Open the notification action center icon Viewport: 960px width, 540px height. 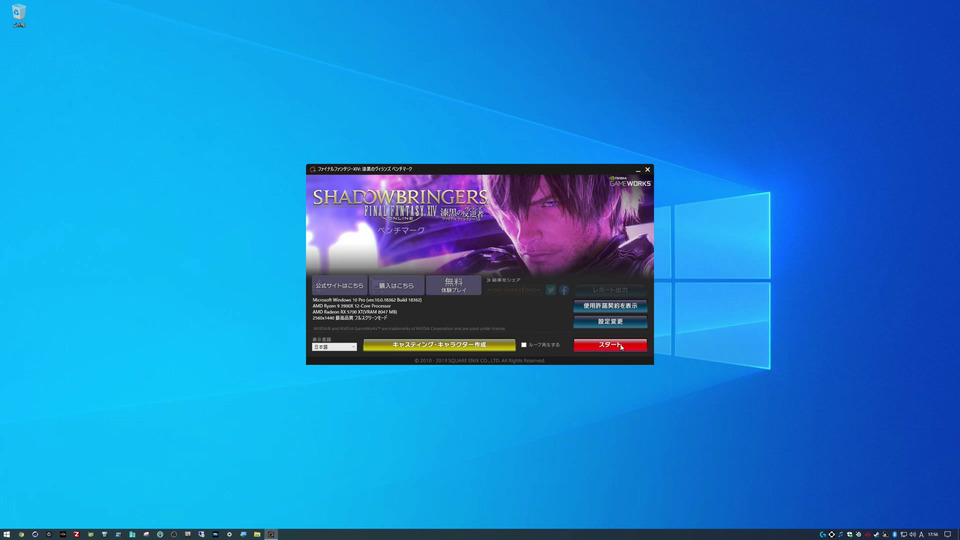coord(948,534)
